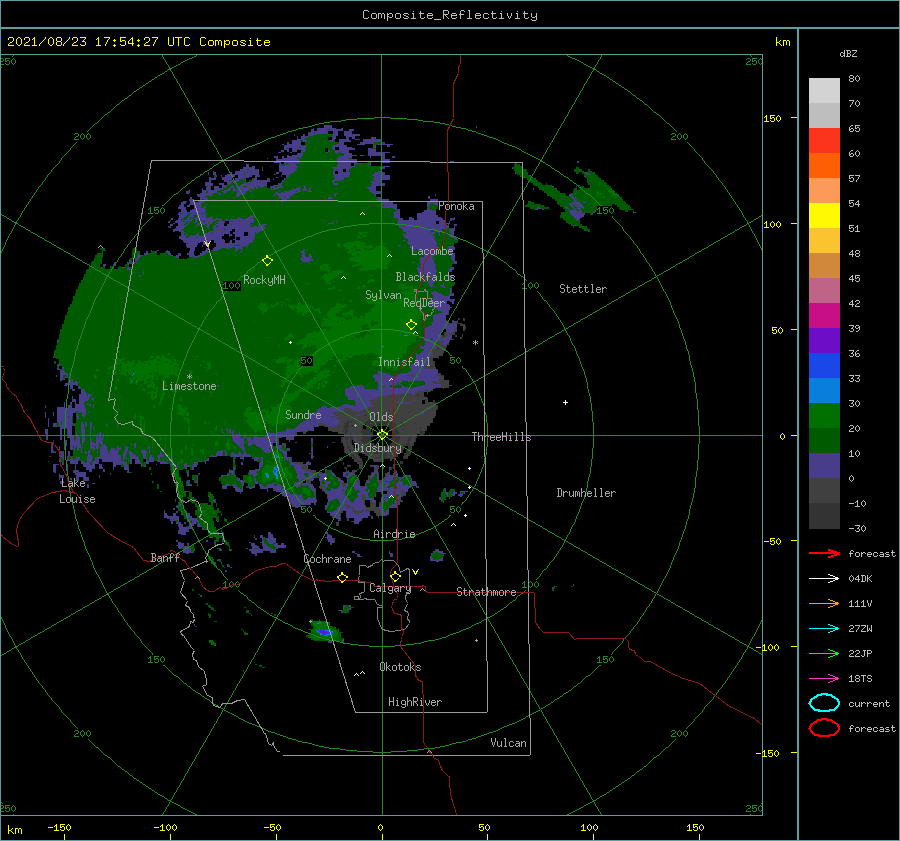Click the 2021/08/23 17:54:27 UTC timestamp
Image resolution: width=900 pixels, height=841 pixels.
coord(138,41)
